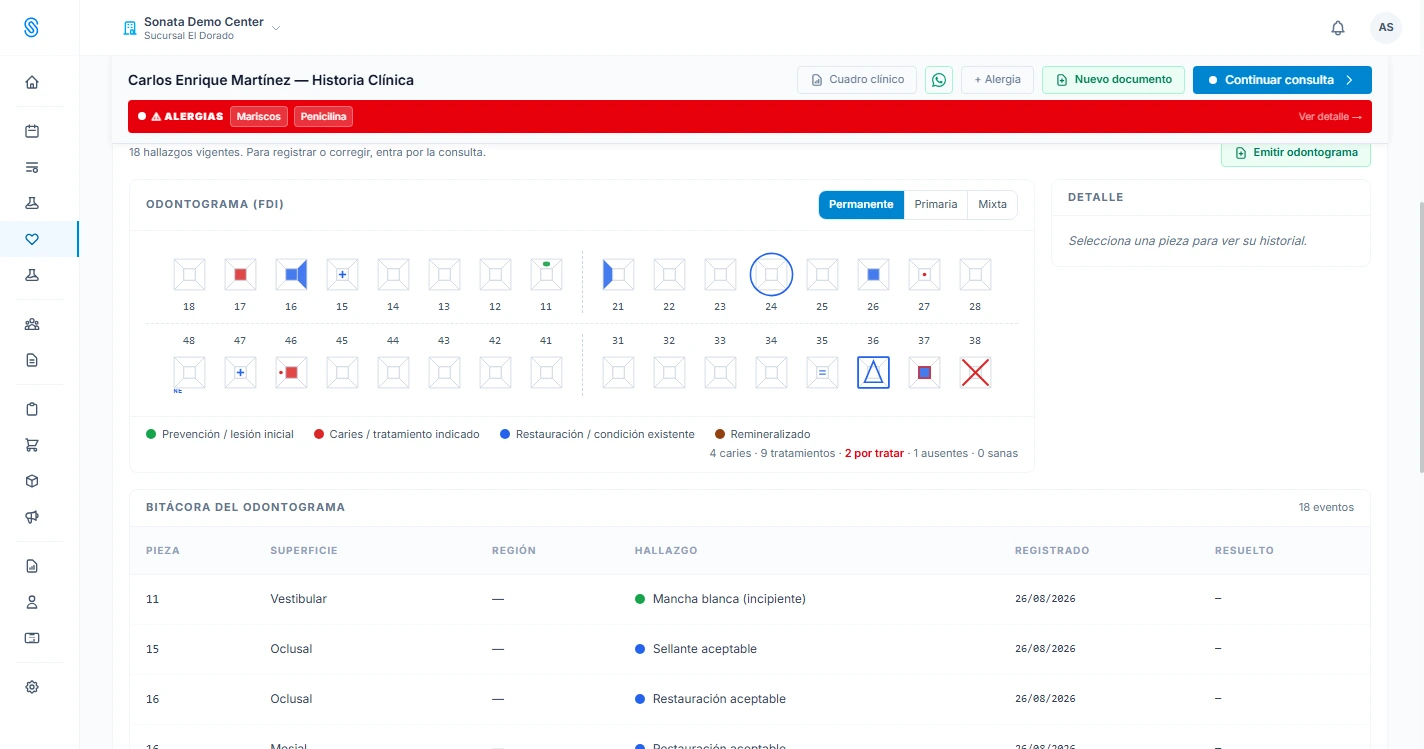
Task: Select the heart icon in sidebar
Action: click(32, 239)
